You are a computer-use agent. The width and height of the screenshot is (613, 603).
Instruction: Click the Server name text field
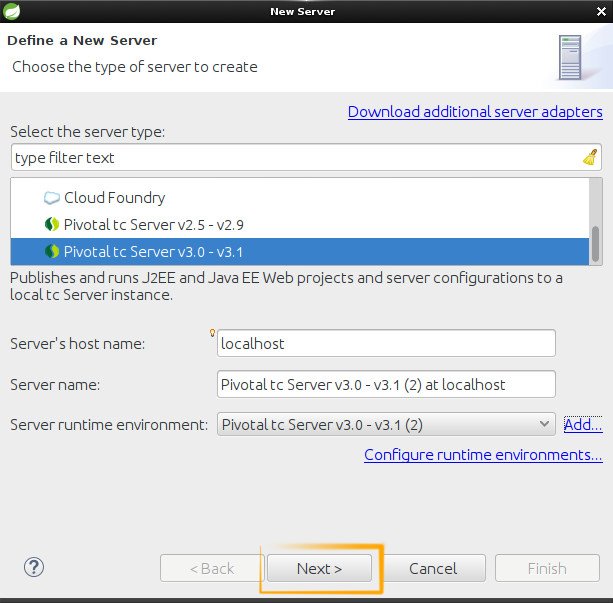(386, 384)
